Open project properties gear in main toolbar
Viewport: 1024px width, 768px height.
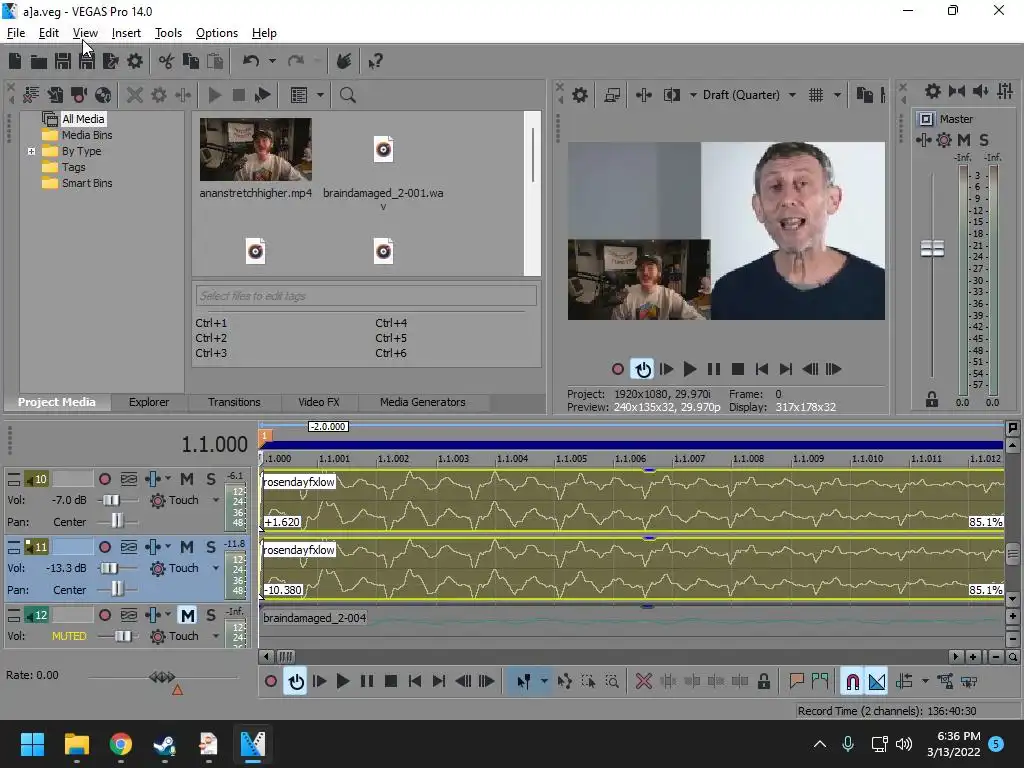pyautogui.click(x=135, y=61)
